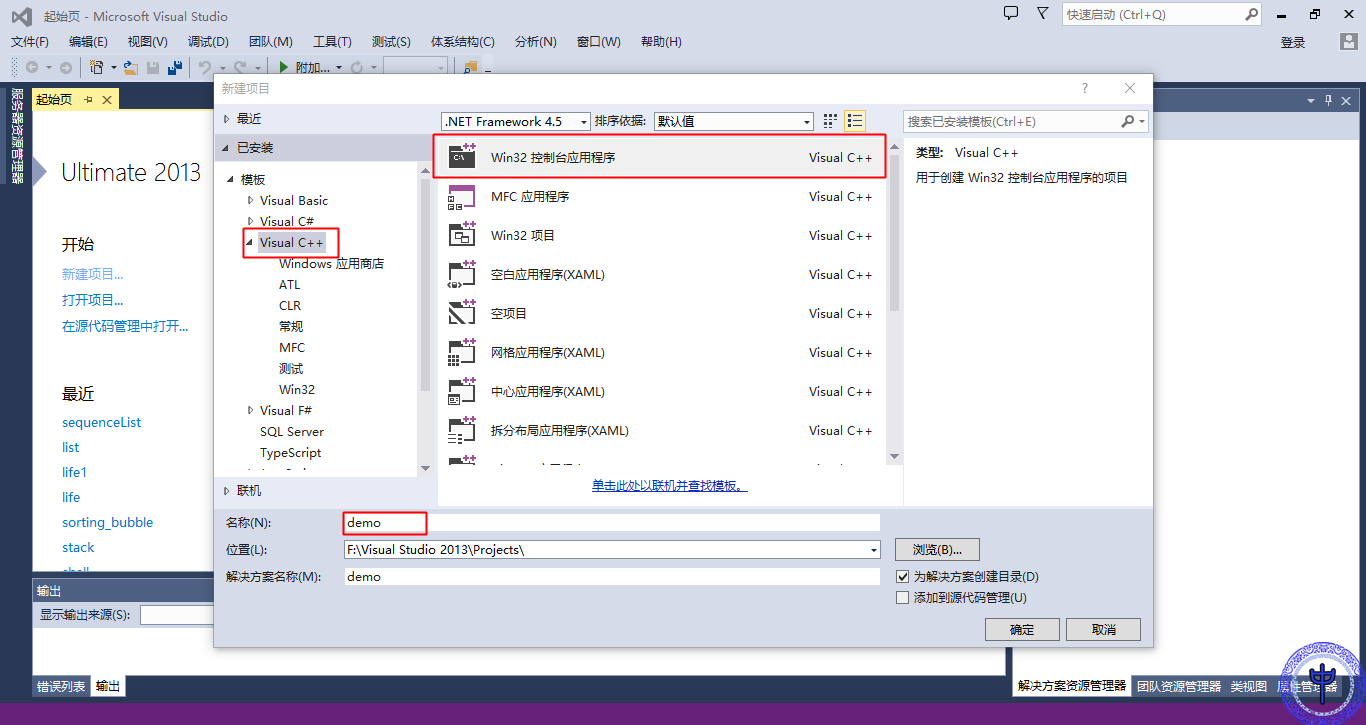Click the 浏览(B) button
Screen dimensions: 1366x725
pos(937,549)
